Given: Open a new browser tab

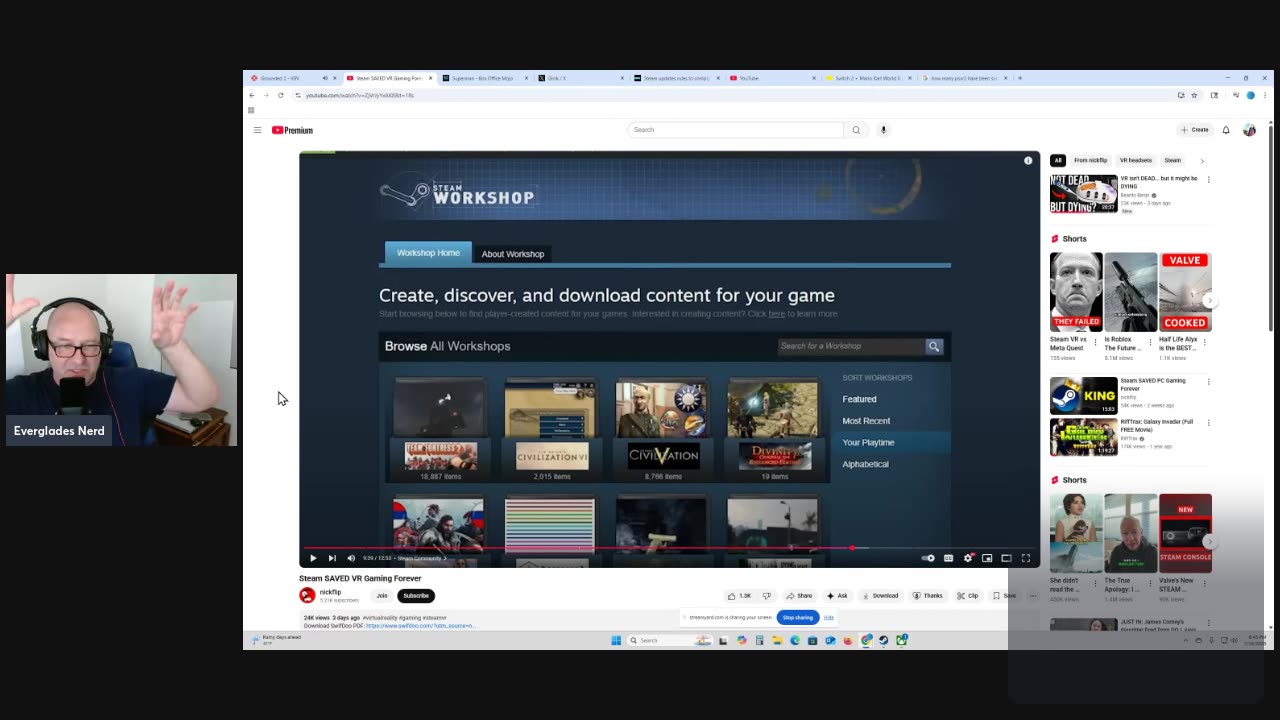Looking at the screenshot, I should point(1019,78).
